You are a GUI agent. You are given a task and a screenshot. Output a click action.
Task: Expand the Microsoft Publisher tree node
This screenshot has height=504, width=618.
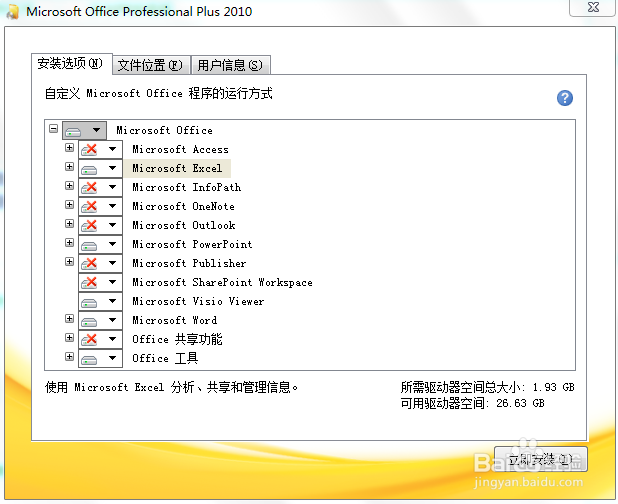point(69,262)
